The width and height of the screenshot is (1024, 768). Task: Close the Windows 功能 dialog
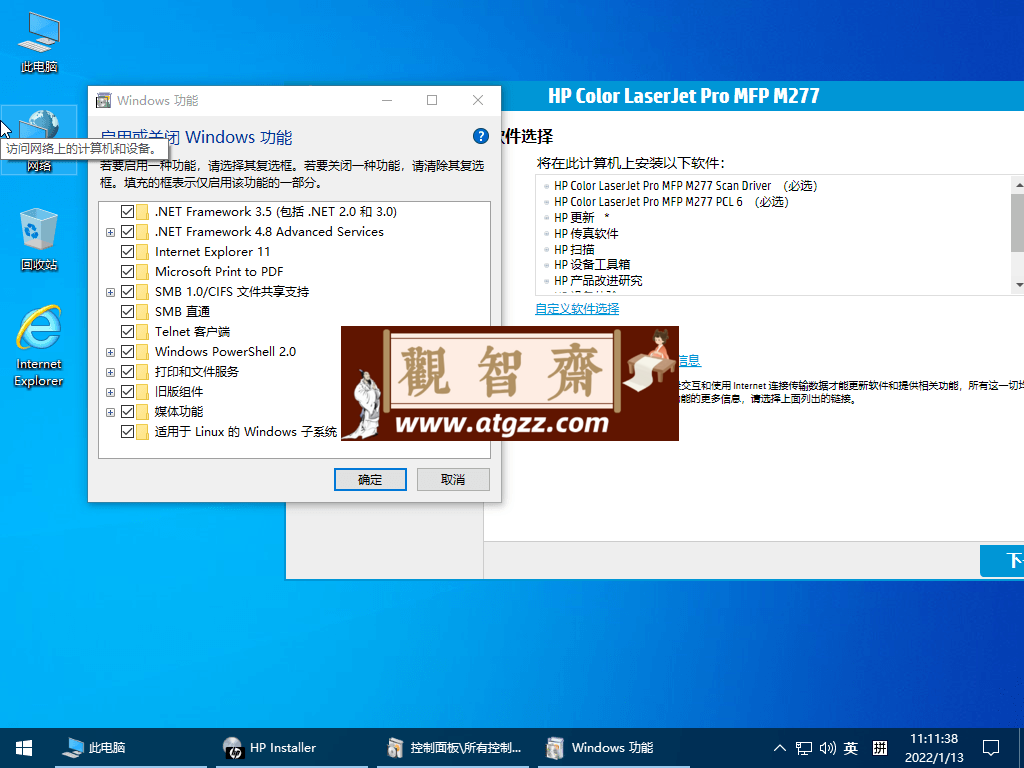pyautogui.click(x=478, y=100)
